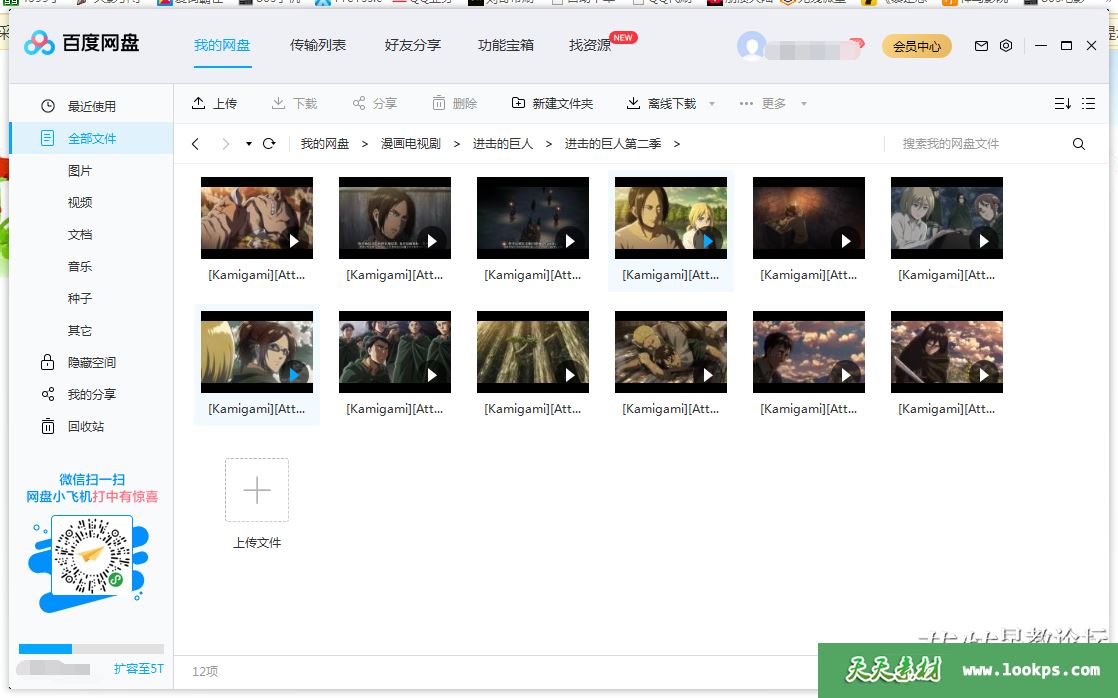Screen dimensions: 1118x698
Task: Open 回收站 recycle bin in sidebar
Action: 85,426
